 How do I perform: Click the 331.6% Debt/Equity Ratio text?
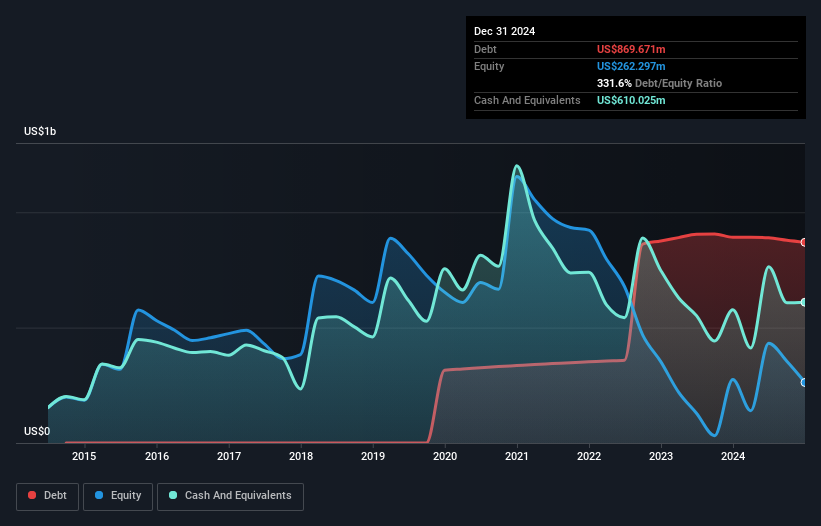coord(659,83)
